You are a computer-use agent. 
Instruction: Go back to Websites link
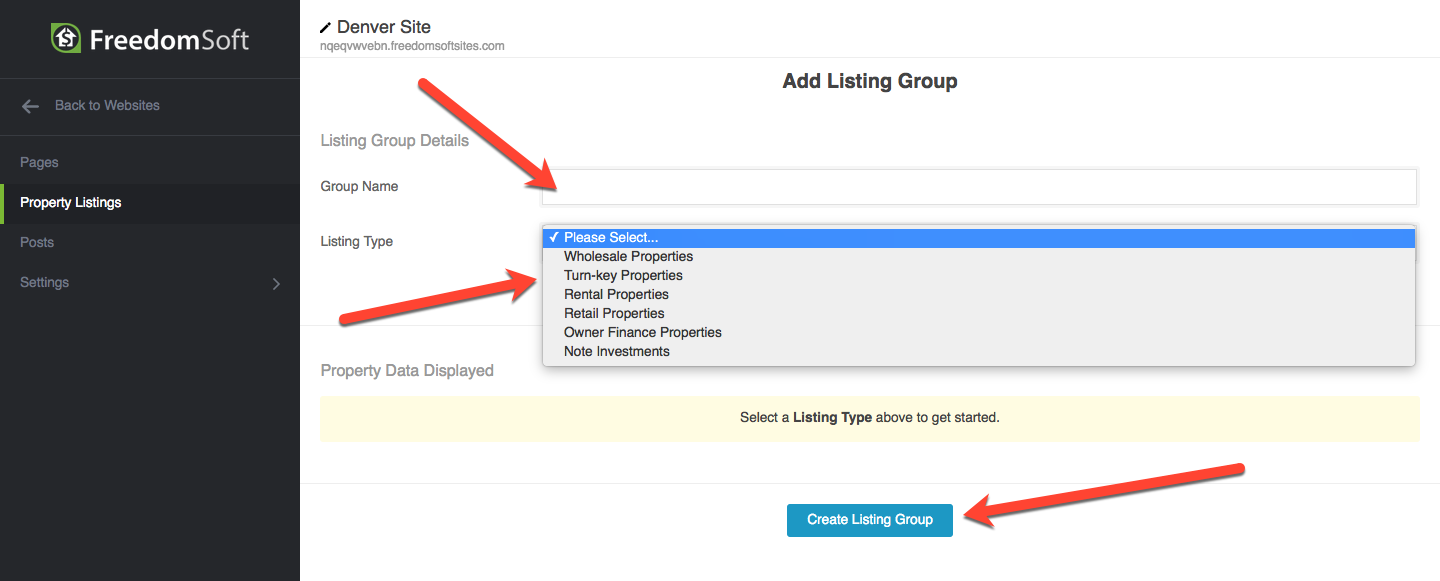tap(107, 105)
